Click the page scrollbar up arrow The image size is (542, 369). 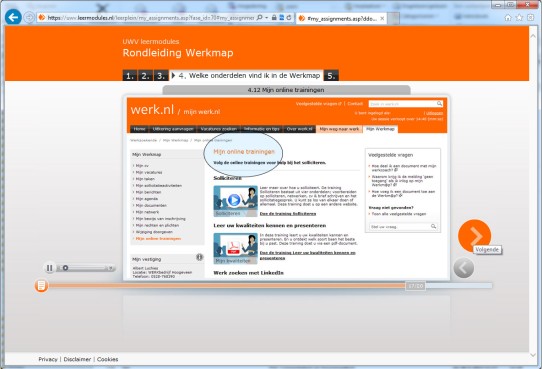tap(533, 36)
